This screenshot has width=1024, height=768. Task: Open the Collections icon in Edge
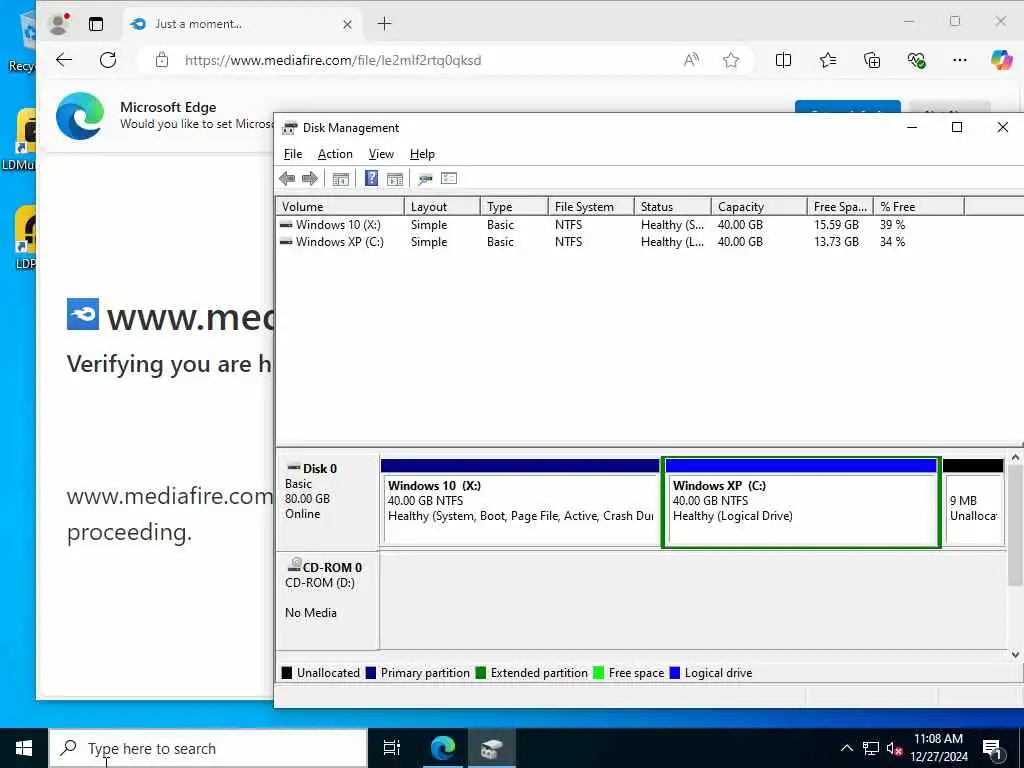872,60
